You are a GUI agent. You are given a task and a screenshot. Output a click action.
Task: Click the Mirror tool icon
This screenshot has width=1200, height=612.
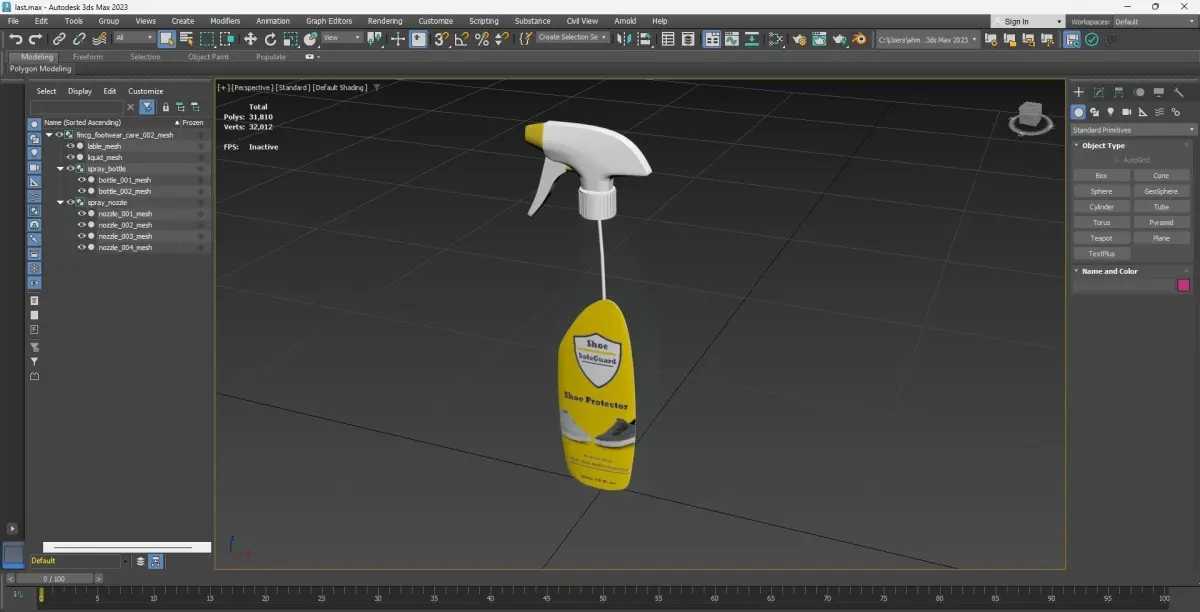(x=624, y=39)
